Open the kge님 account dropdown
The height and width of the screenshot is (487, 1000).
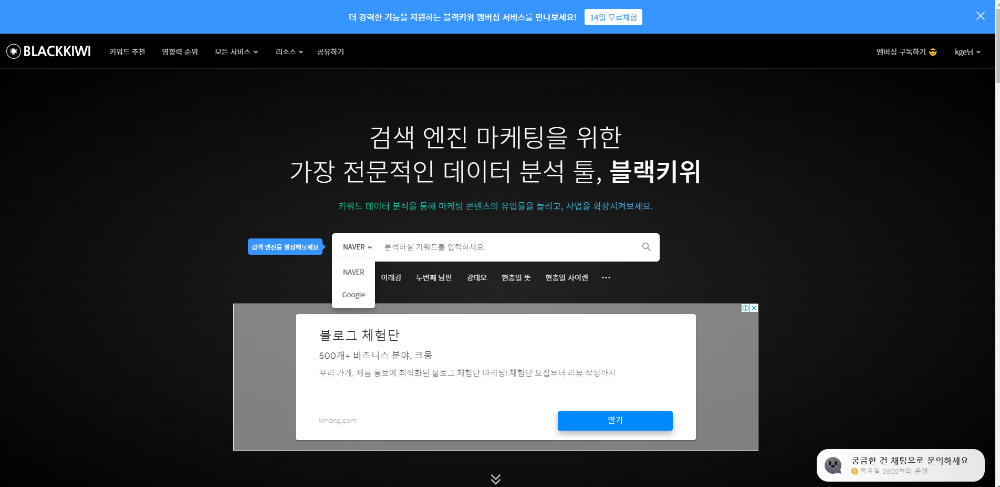coord(967,52)
